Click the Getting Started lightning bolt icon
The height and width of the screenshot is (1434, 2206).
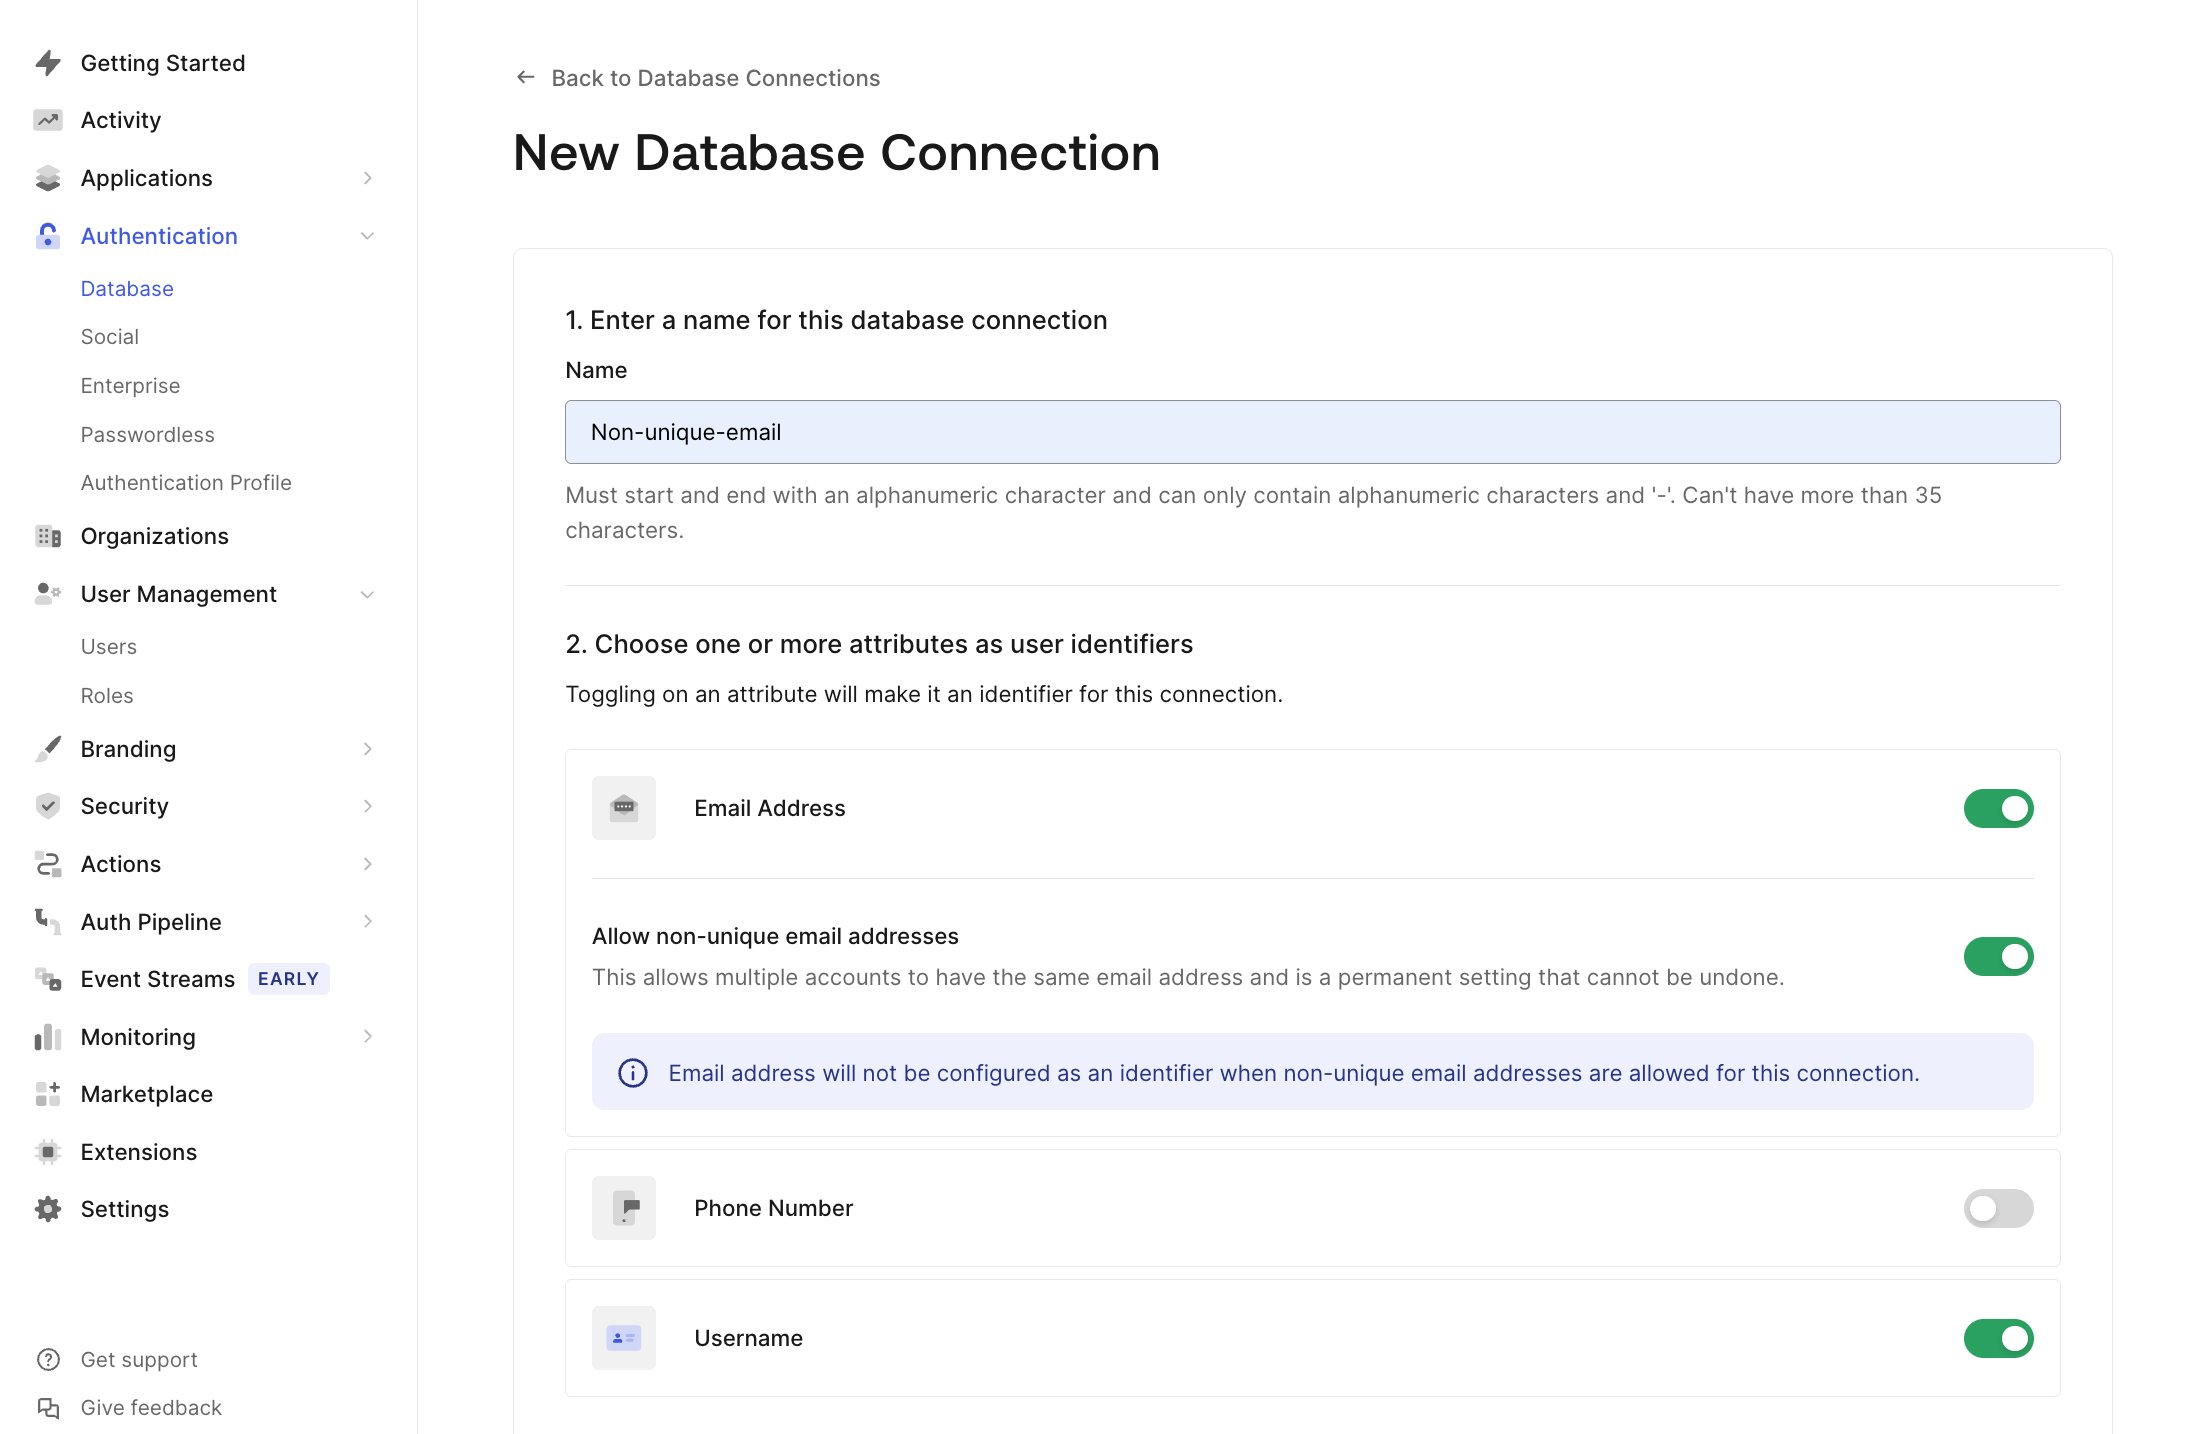(48, 63)
